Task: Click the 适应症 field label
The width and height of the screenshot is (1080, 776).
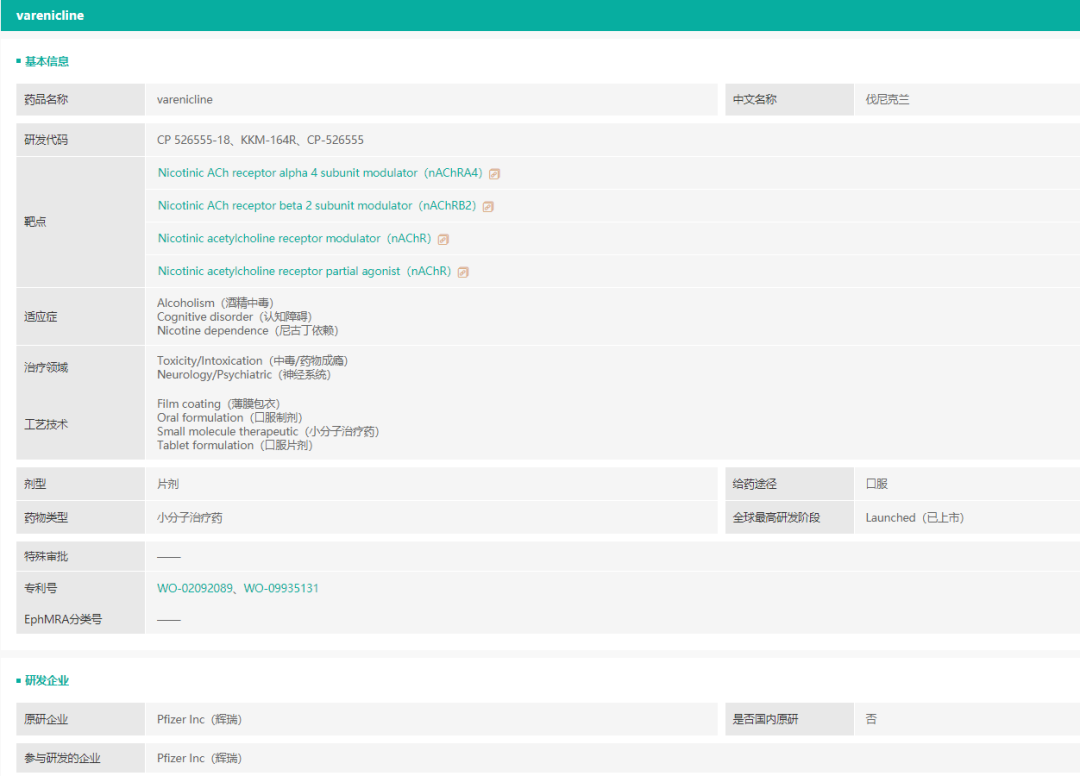Action: 41,317
